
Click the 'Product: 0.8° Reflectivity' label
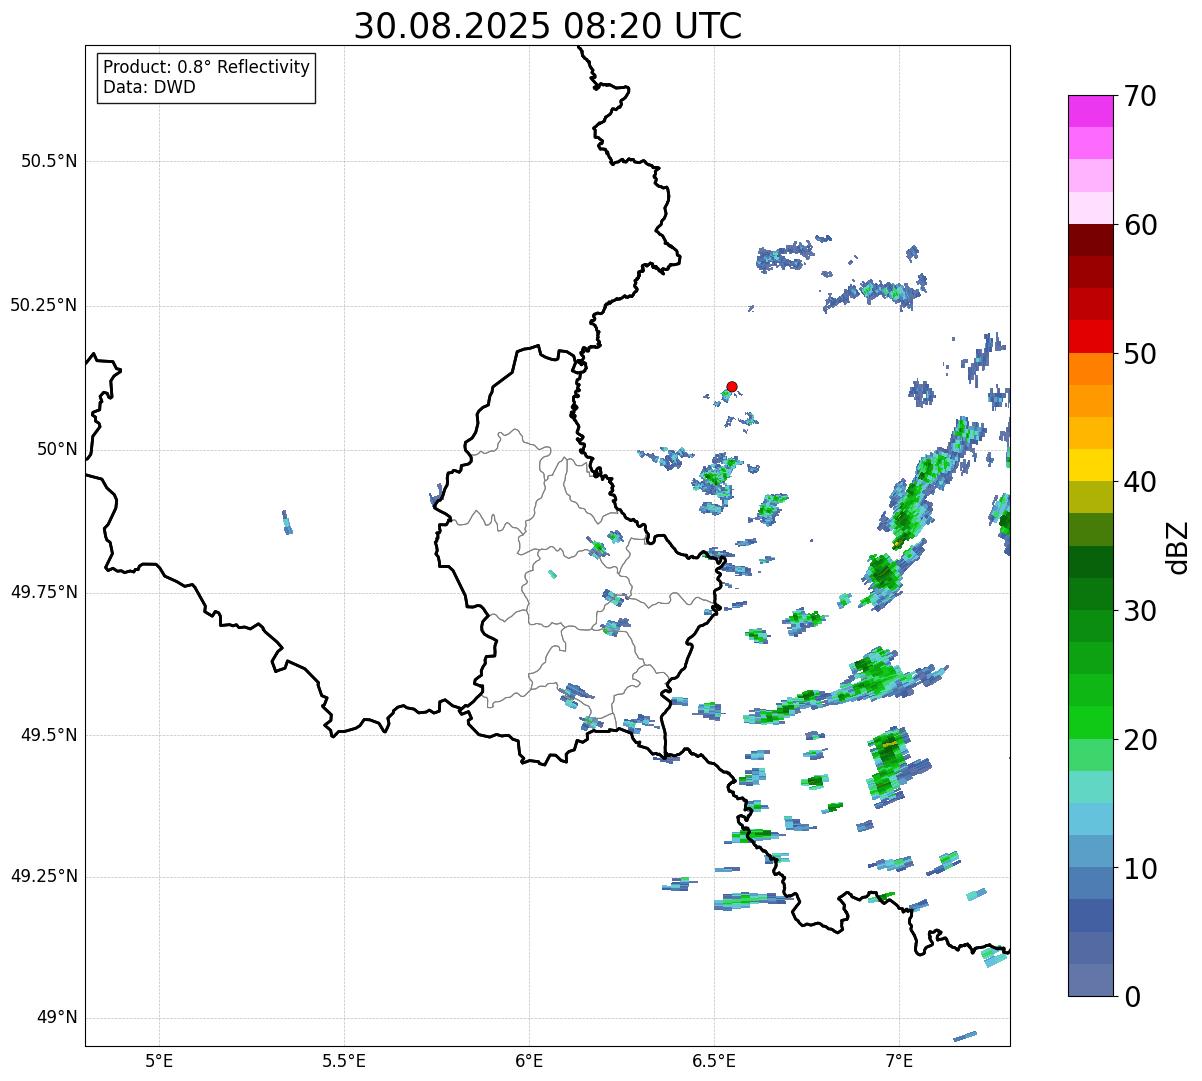pyautogui.click(x=207, y=67)
